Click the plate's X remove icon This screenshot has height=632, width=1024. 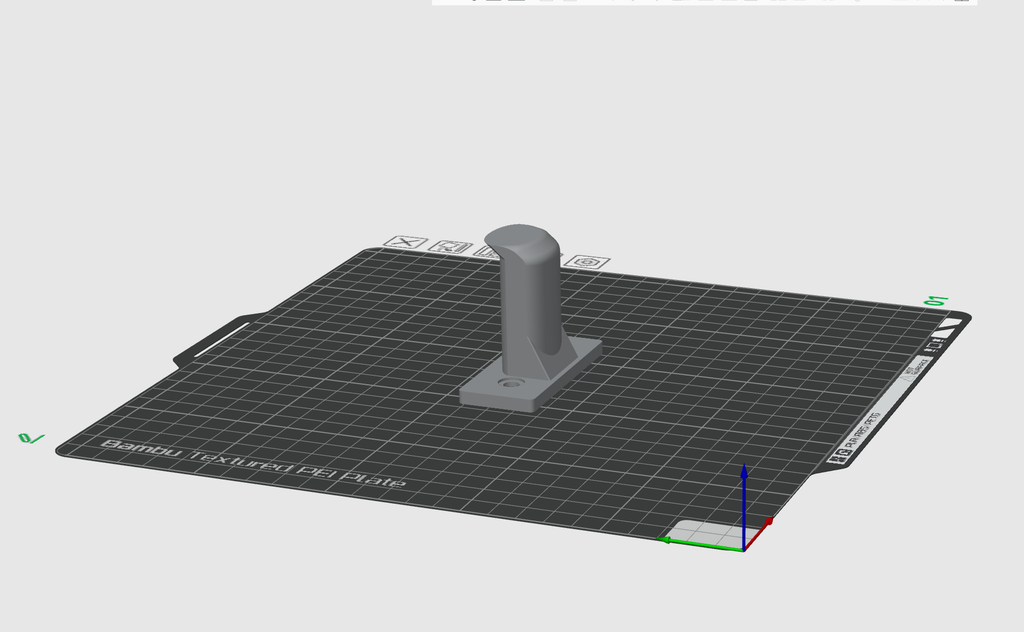coord(406,242)
